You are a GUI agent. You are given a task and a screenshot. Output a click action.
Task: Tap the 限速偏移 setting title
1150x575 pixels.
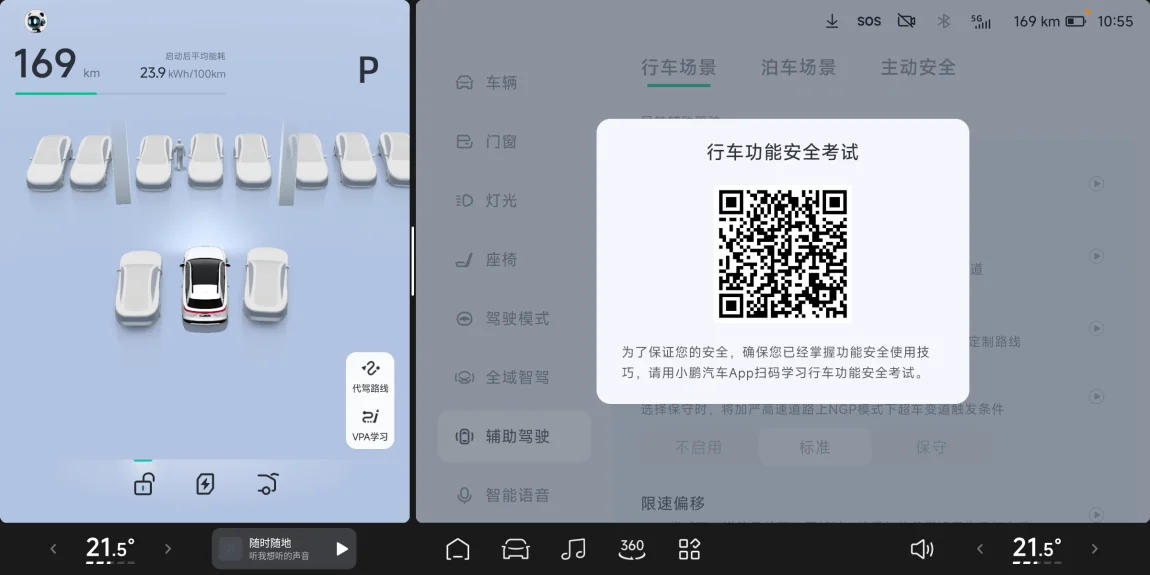(x=673, y=504)
